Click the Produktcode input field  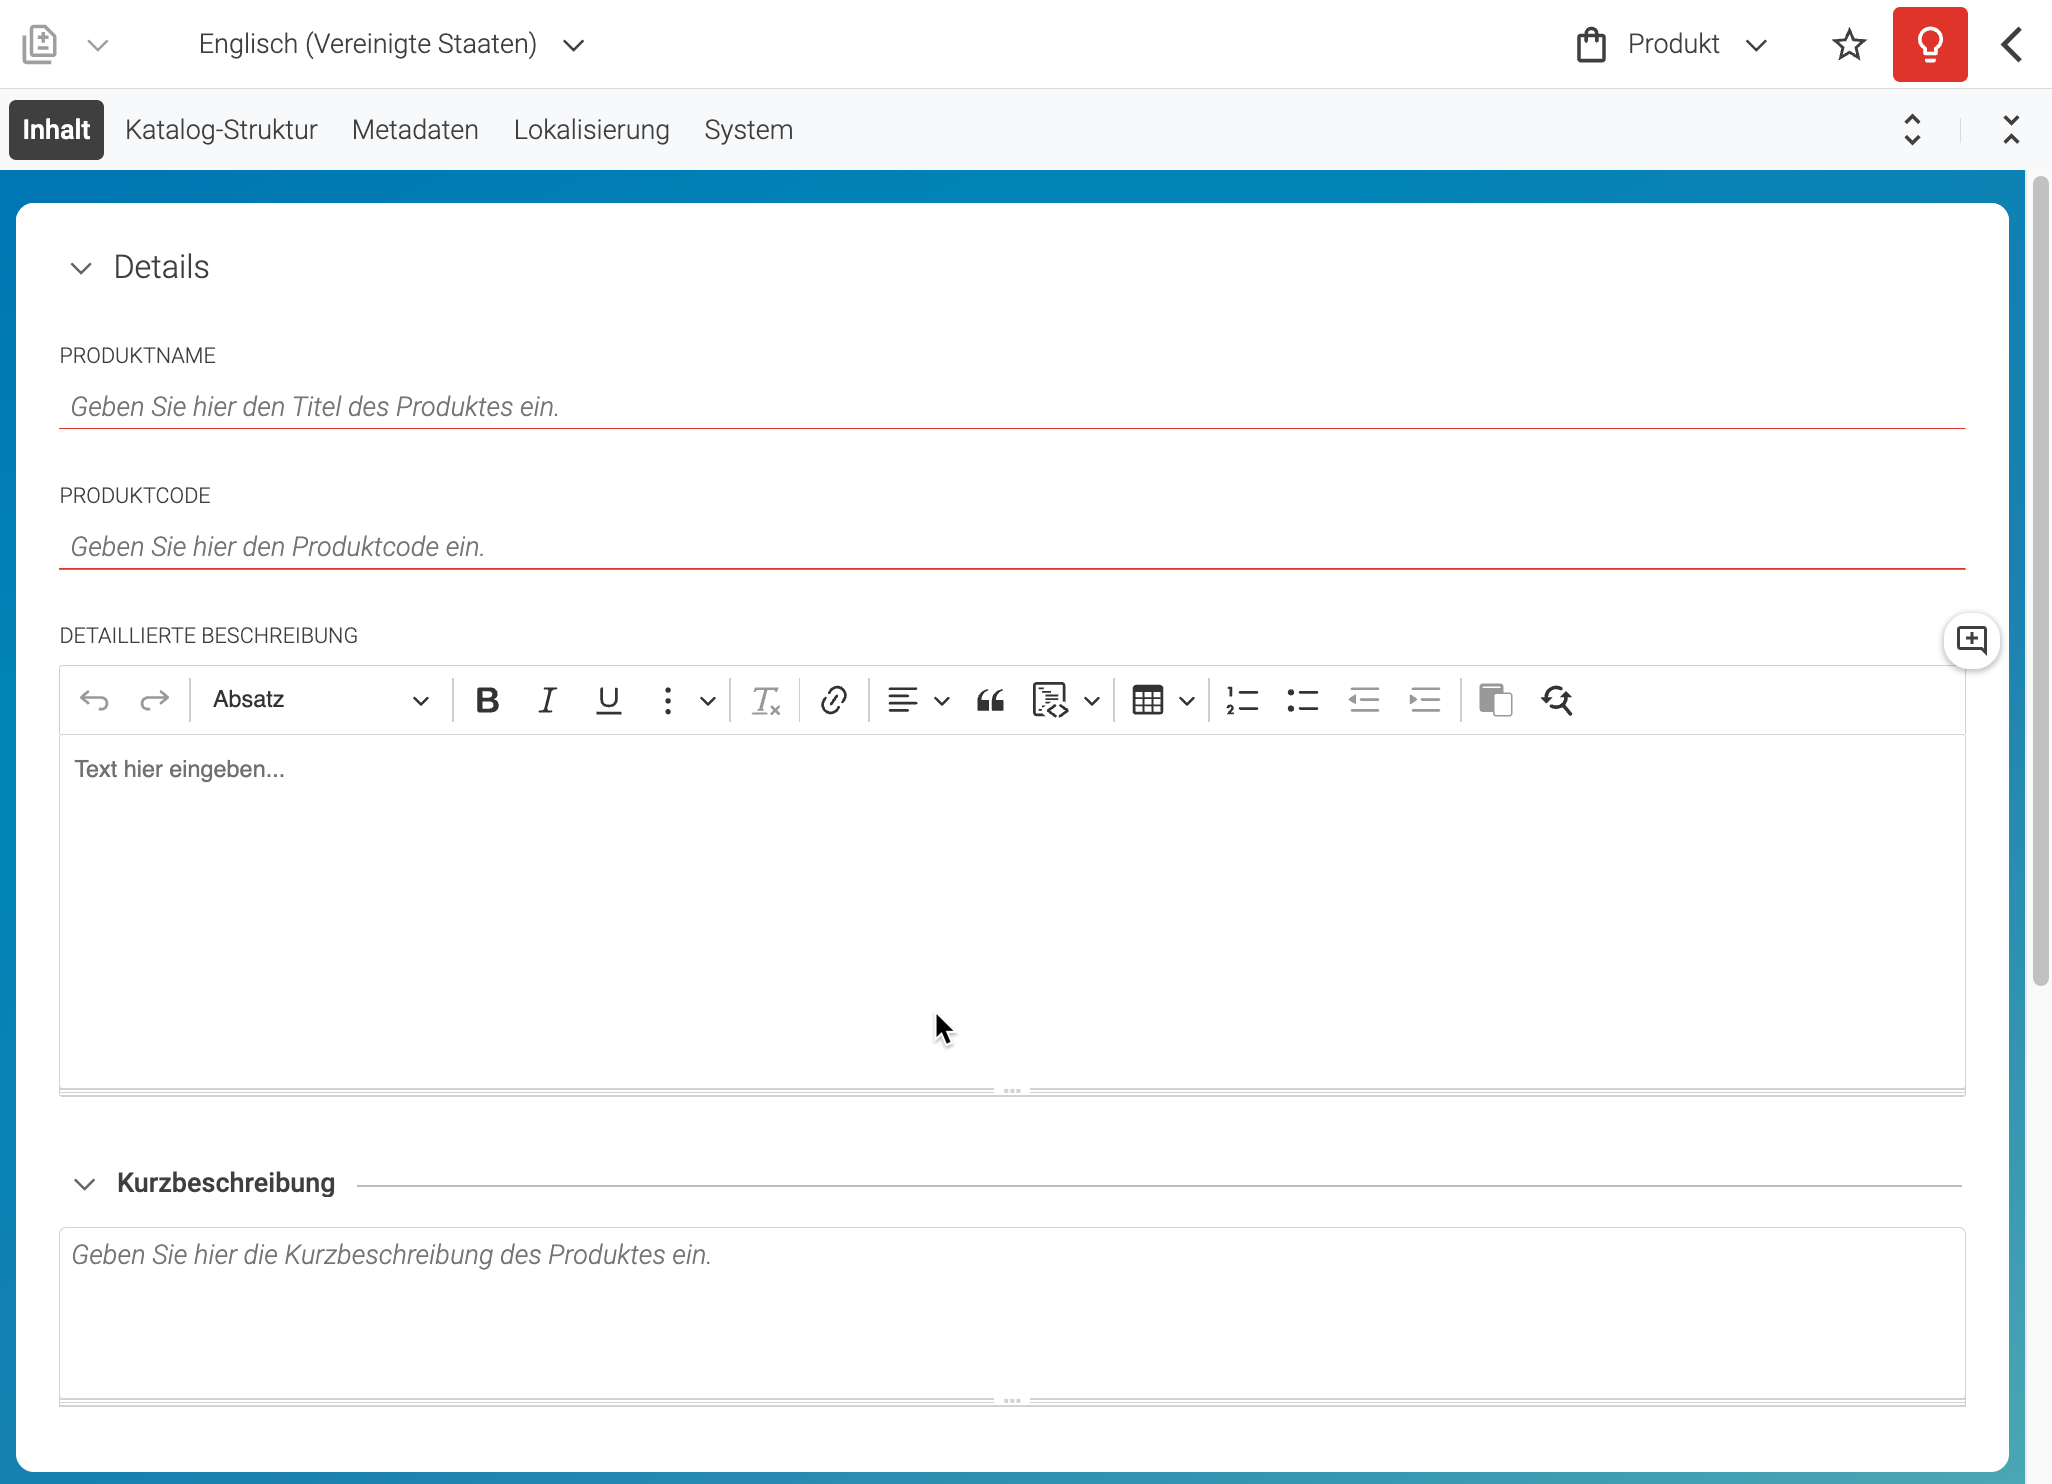point(1012,547)
